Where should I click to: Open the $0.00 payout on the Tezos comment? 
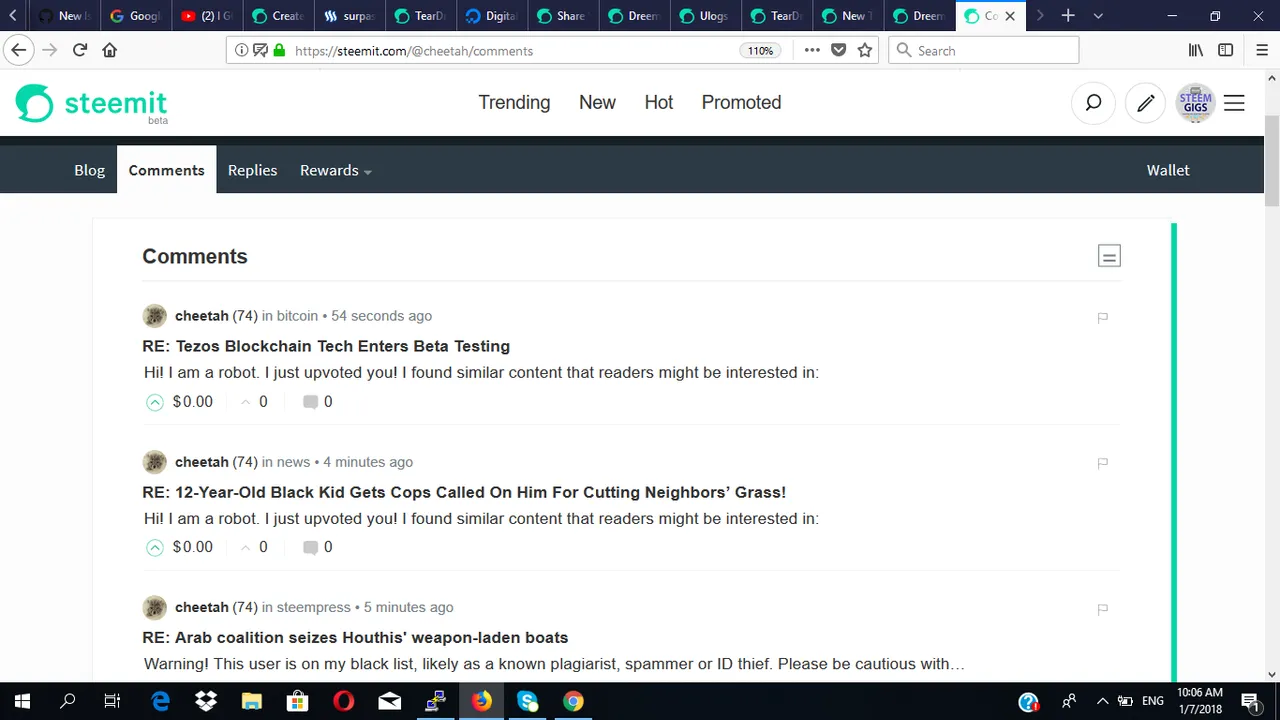coord(192,401)
